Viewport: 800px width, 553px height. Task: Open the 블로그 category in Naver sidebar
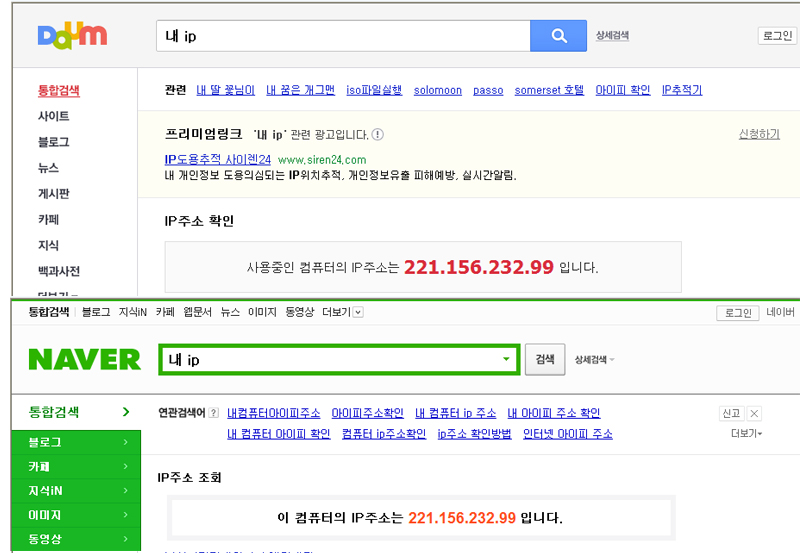[76, 442]
